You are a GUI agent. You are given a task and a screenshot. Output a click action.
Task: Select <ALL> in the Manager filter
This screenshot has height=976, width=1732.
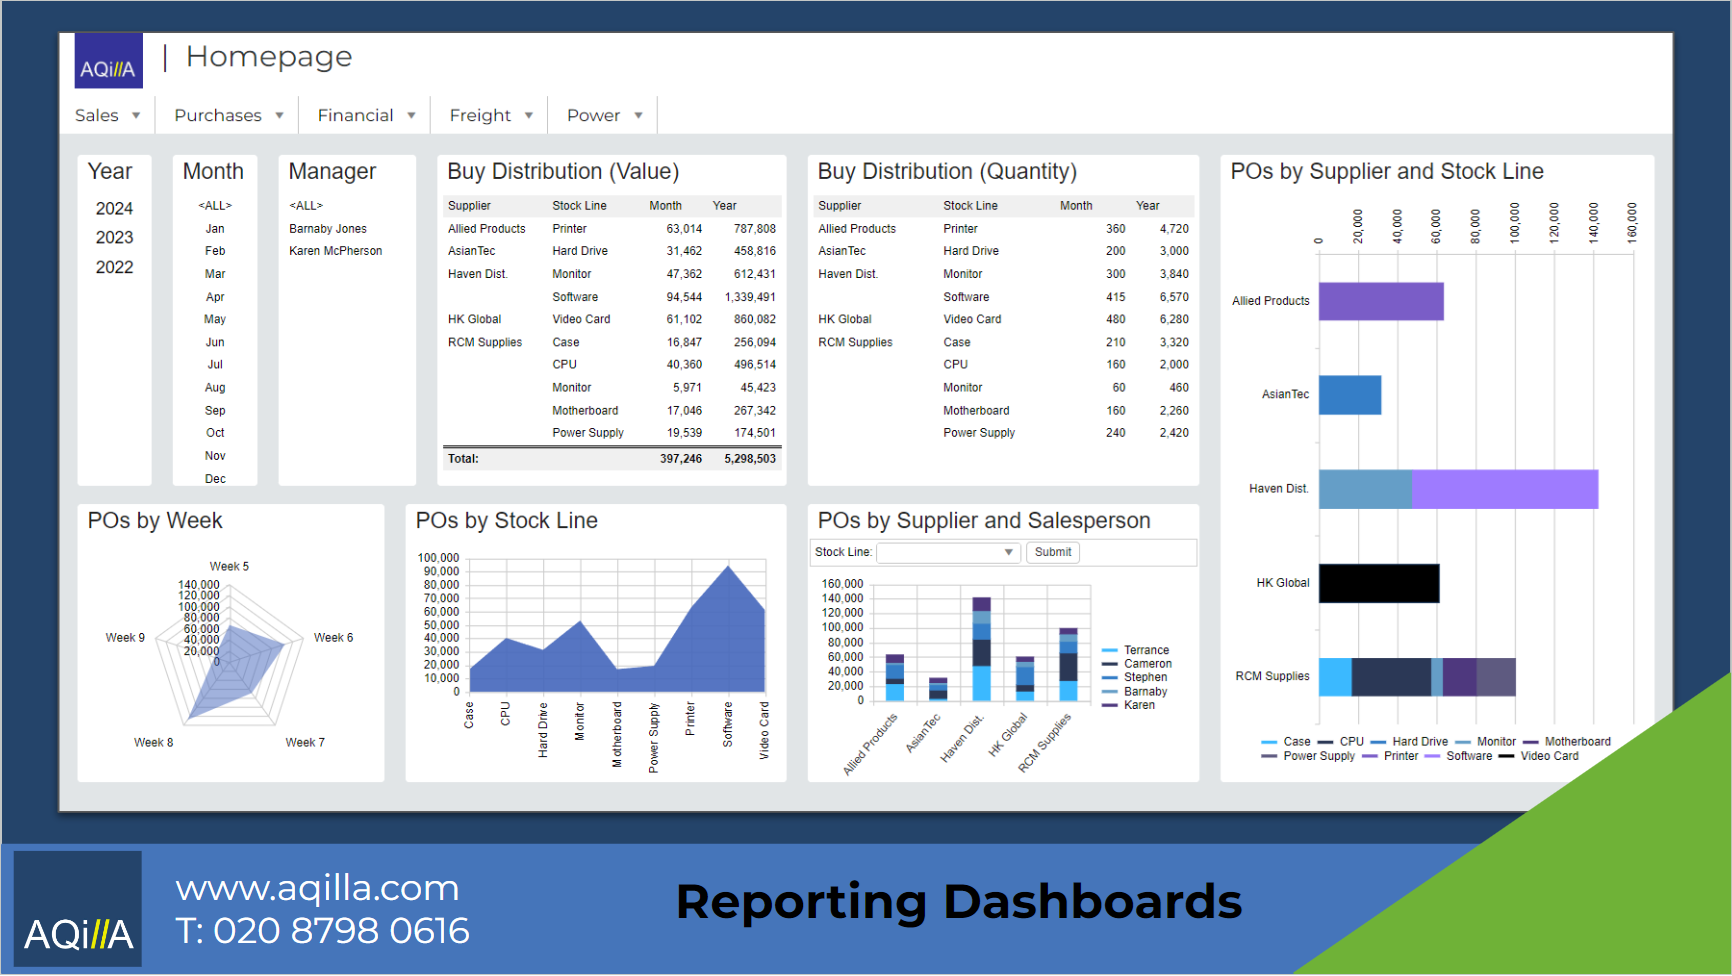306,206
